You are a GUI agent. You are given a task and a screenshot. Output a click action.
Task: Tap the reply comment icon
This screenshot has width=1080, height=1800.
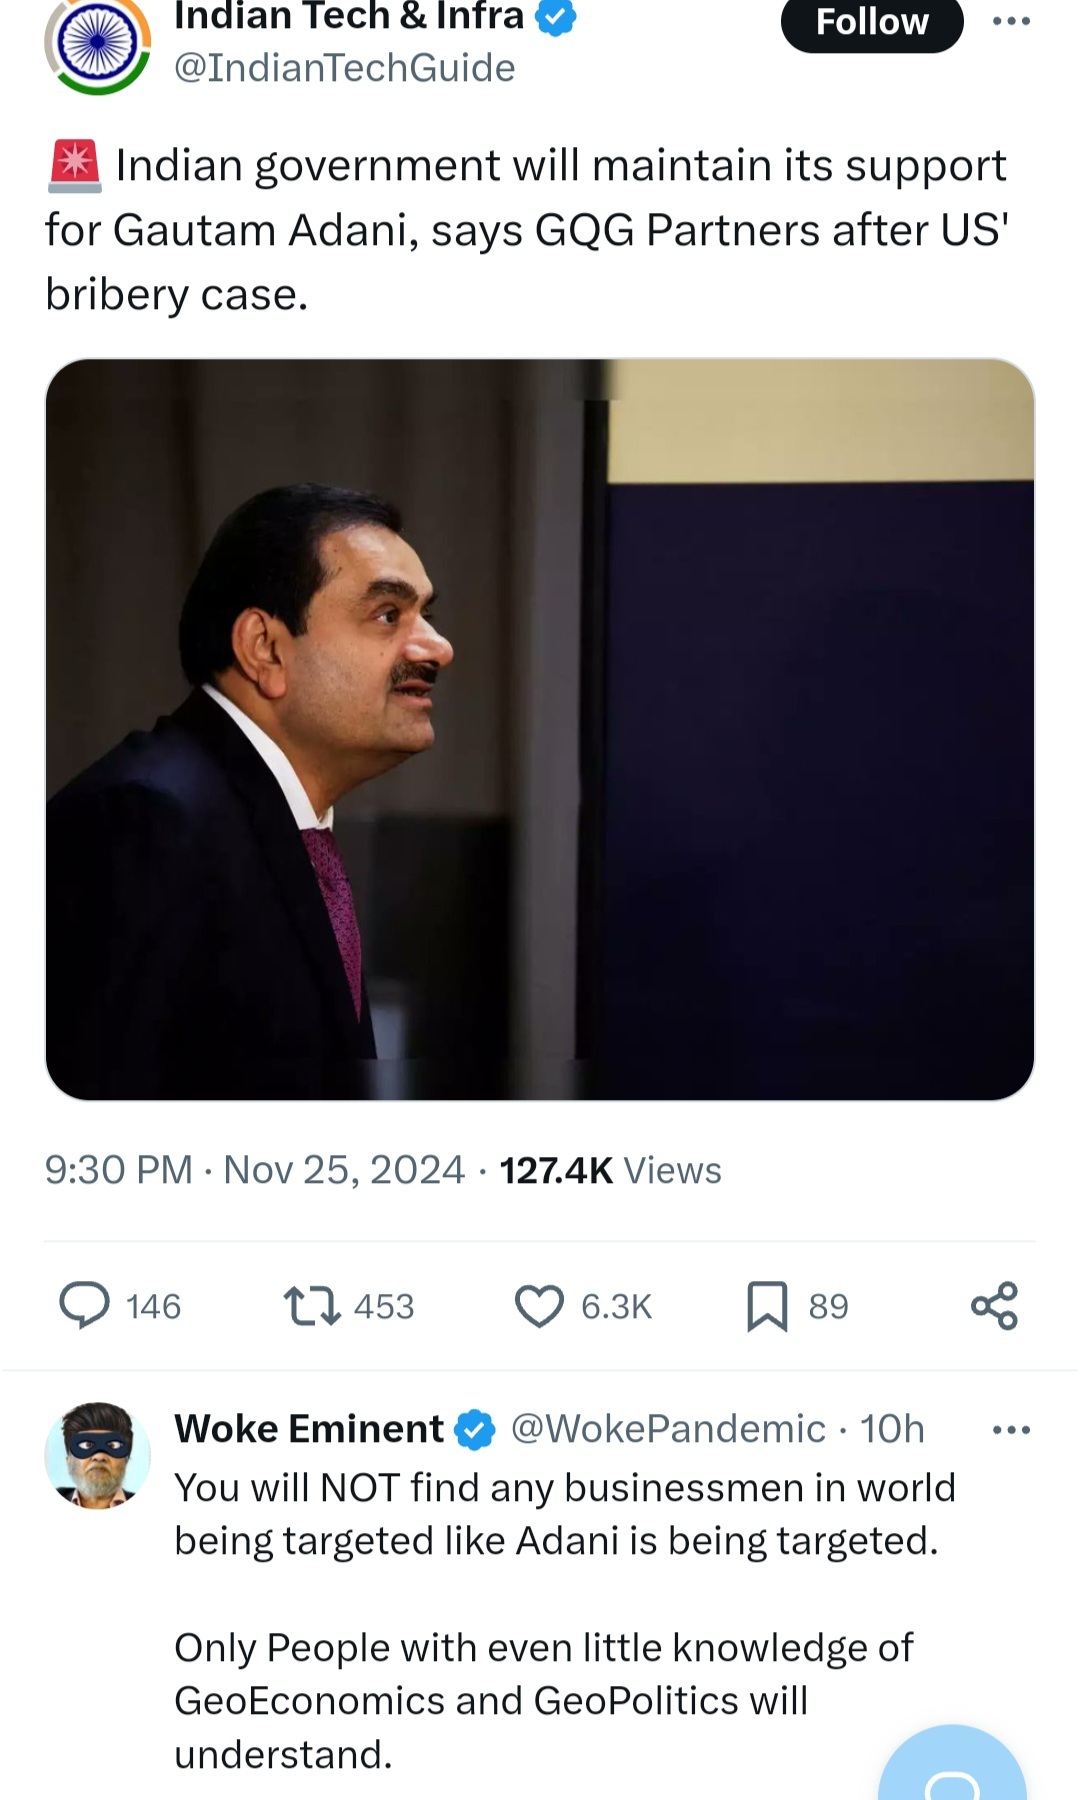pos(85,1305)
